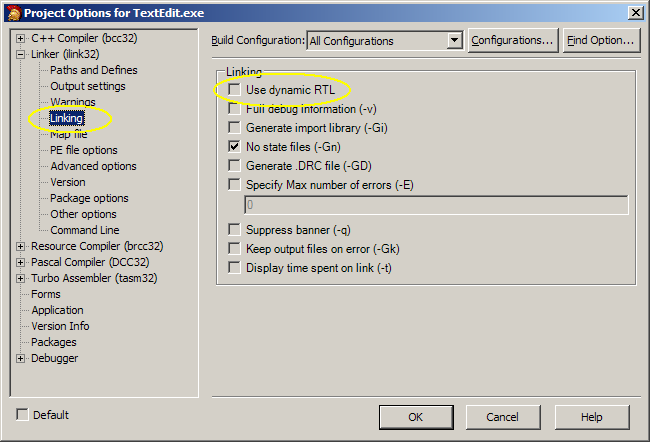
Task: Open the Build Configuration dropdown
Action: pos(455,41)
